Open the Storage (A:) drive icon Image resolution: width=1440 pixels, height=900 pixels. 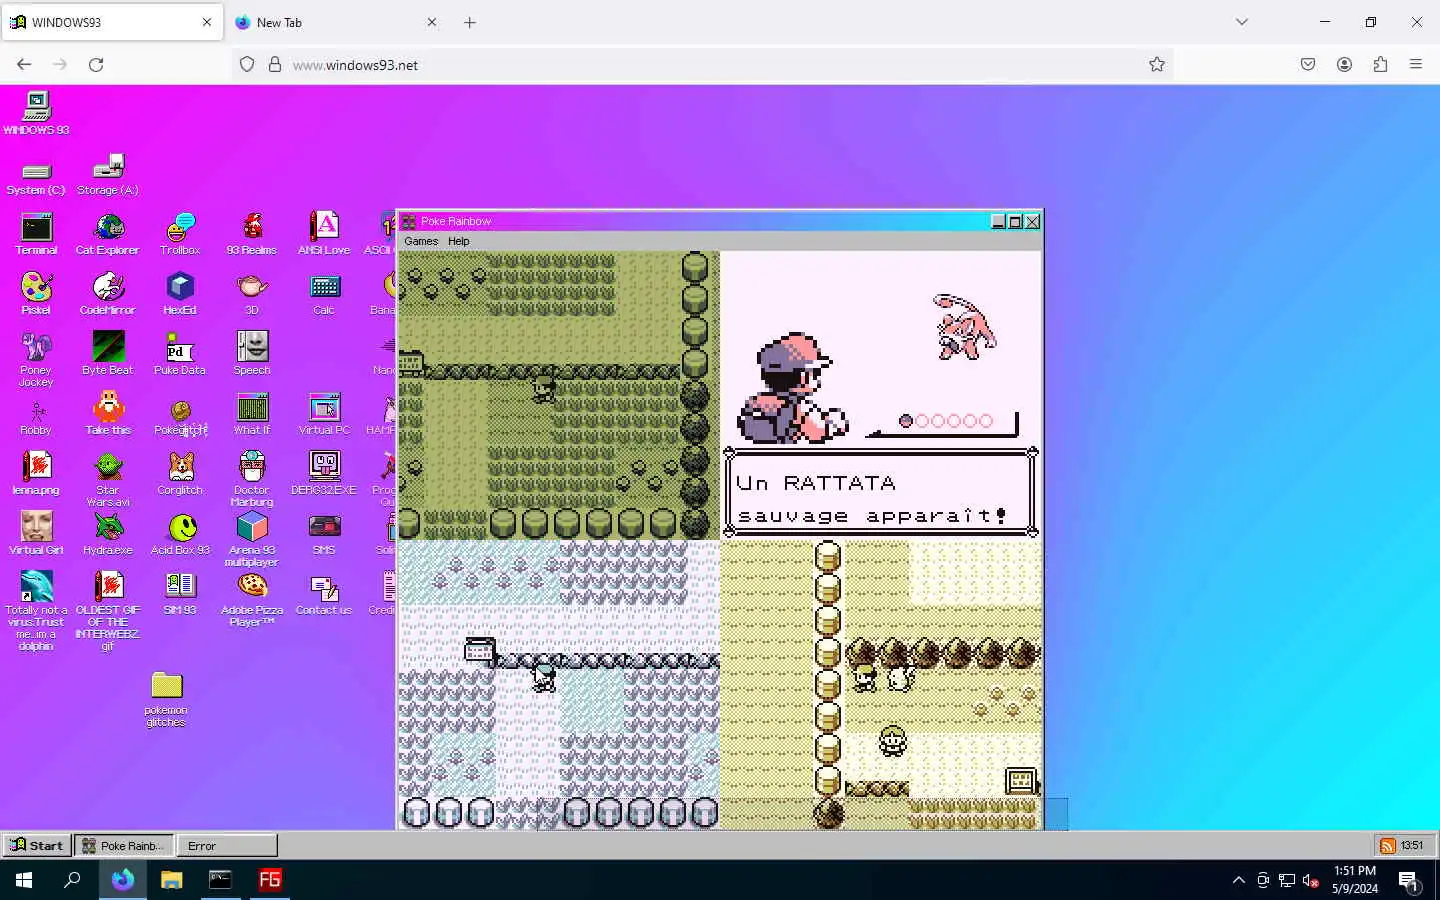[x=108, y=175]
